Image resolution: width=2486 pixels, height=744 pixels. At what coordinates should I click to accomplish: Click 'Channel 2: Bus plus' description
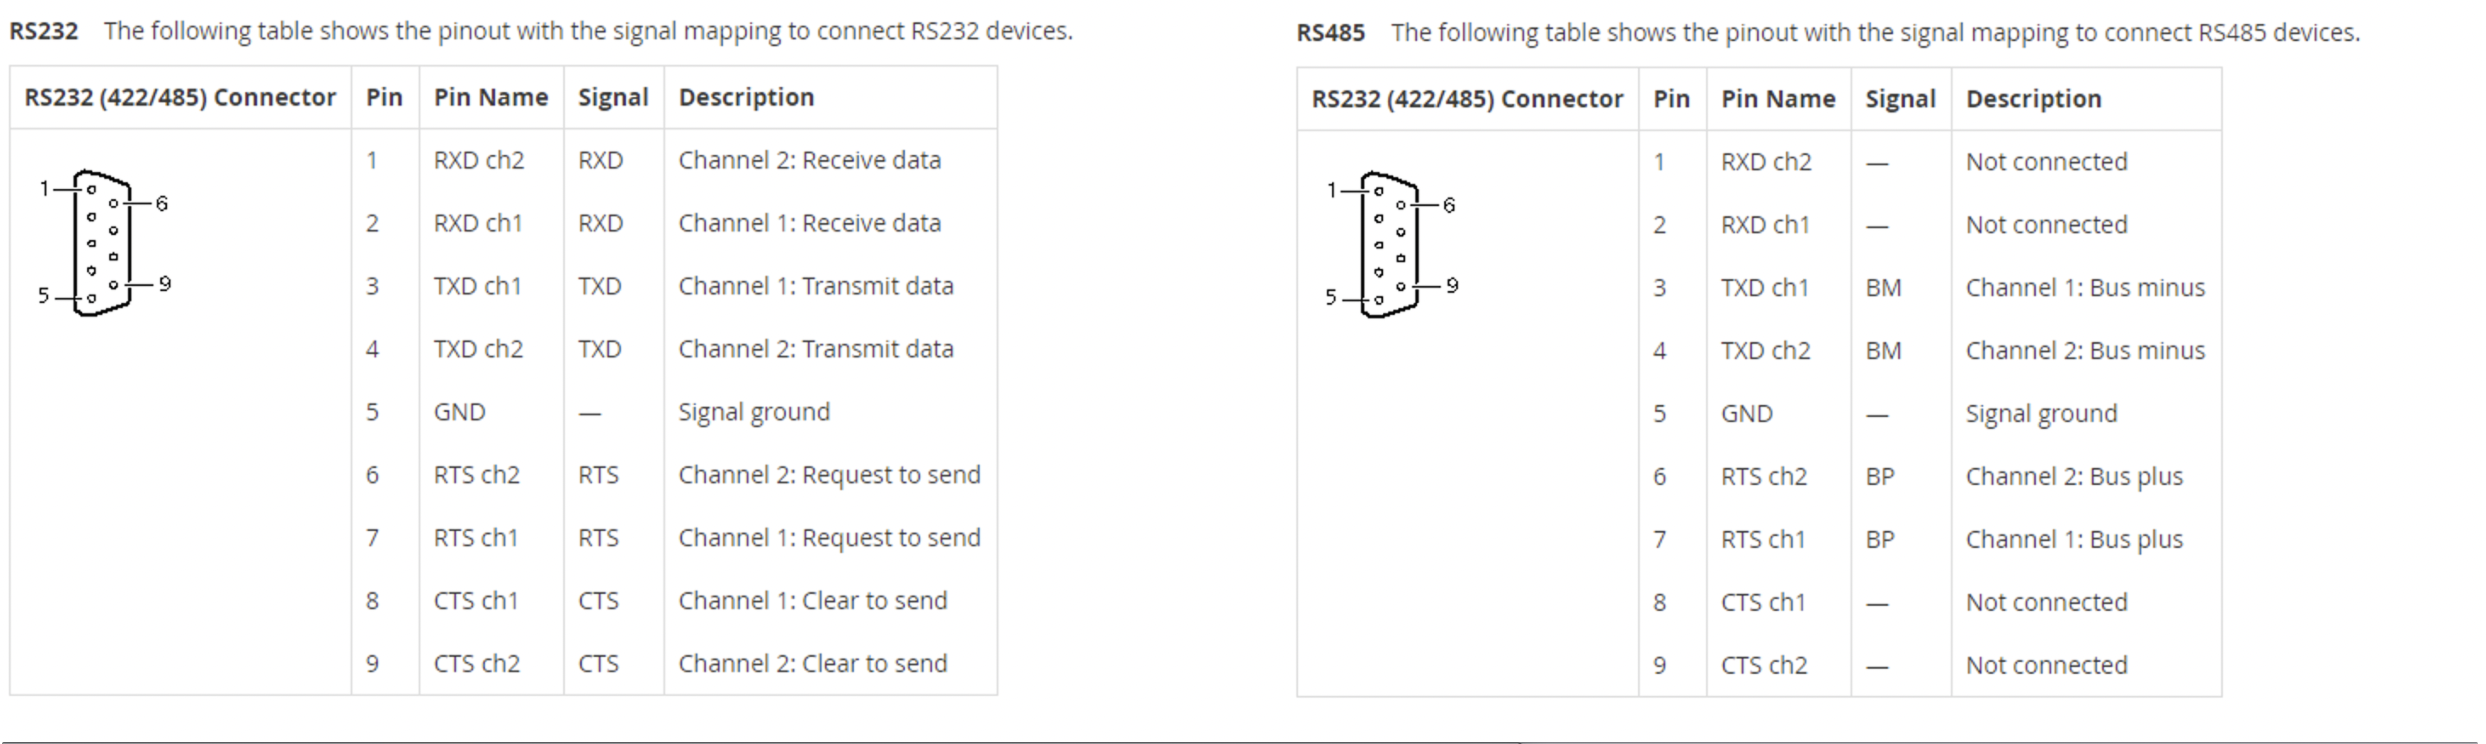click(2074, 477)
